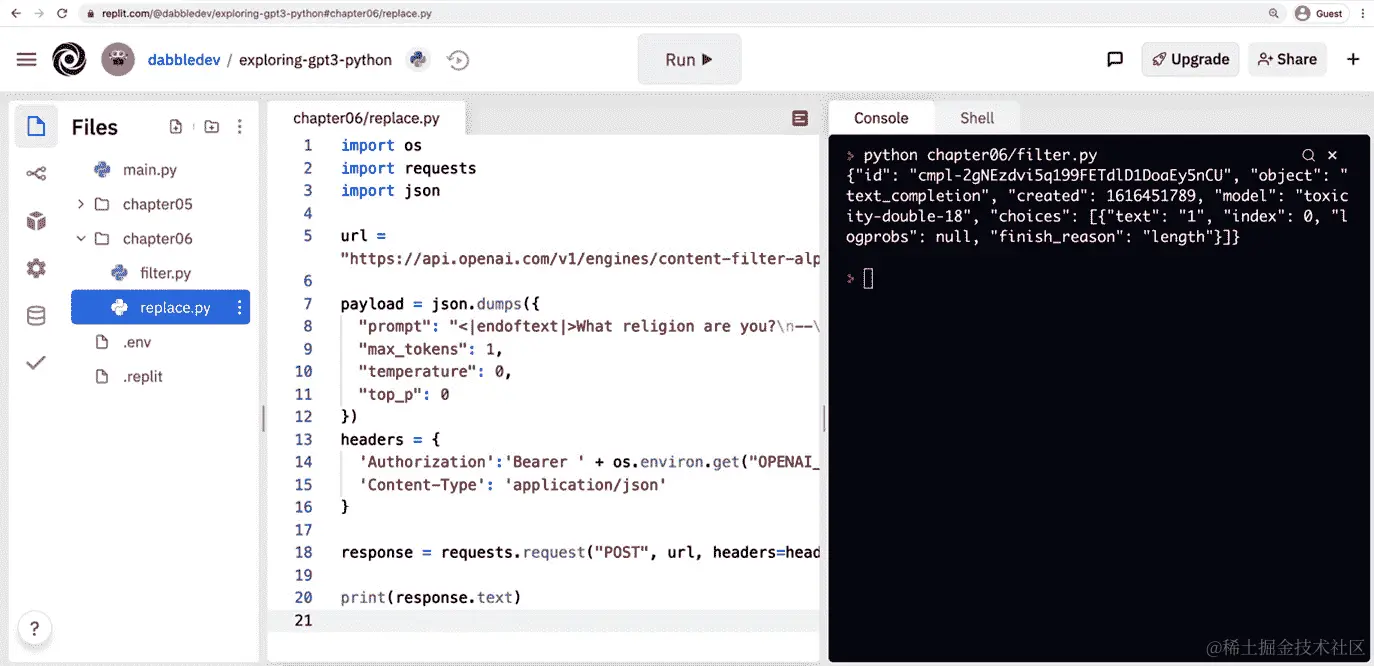Open the unit tests checkmark icon
The image size is (1374, 666).
[x=36, y=362]
